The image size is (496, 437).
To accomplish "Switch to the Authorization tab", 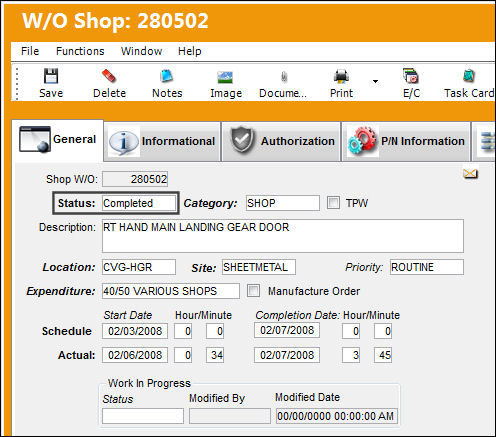I will tap(282, 141).
